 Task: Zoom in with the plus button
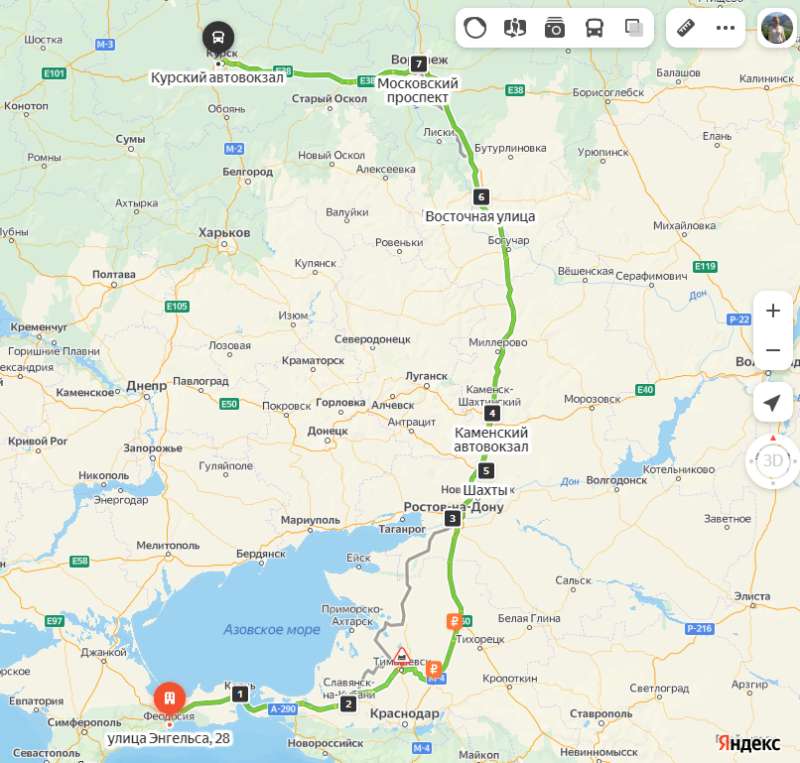[773, 311]
